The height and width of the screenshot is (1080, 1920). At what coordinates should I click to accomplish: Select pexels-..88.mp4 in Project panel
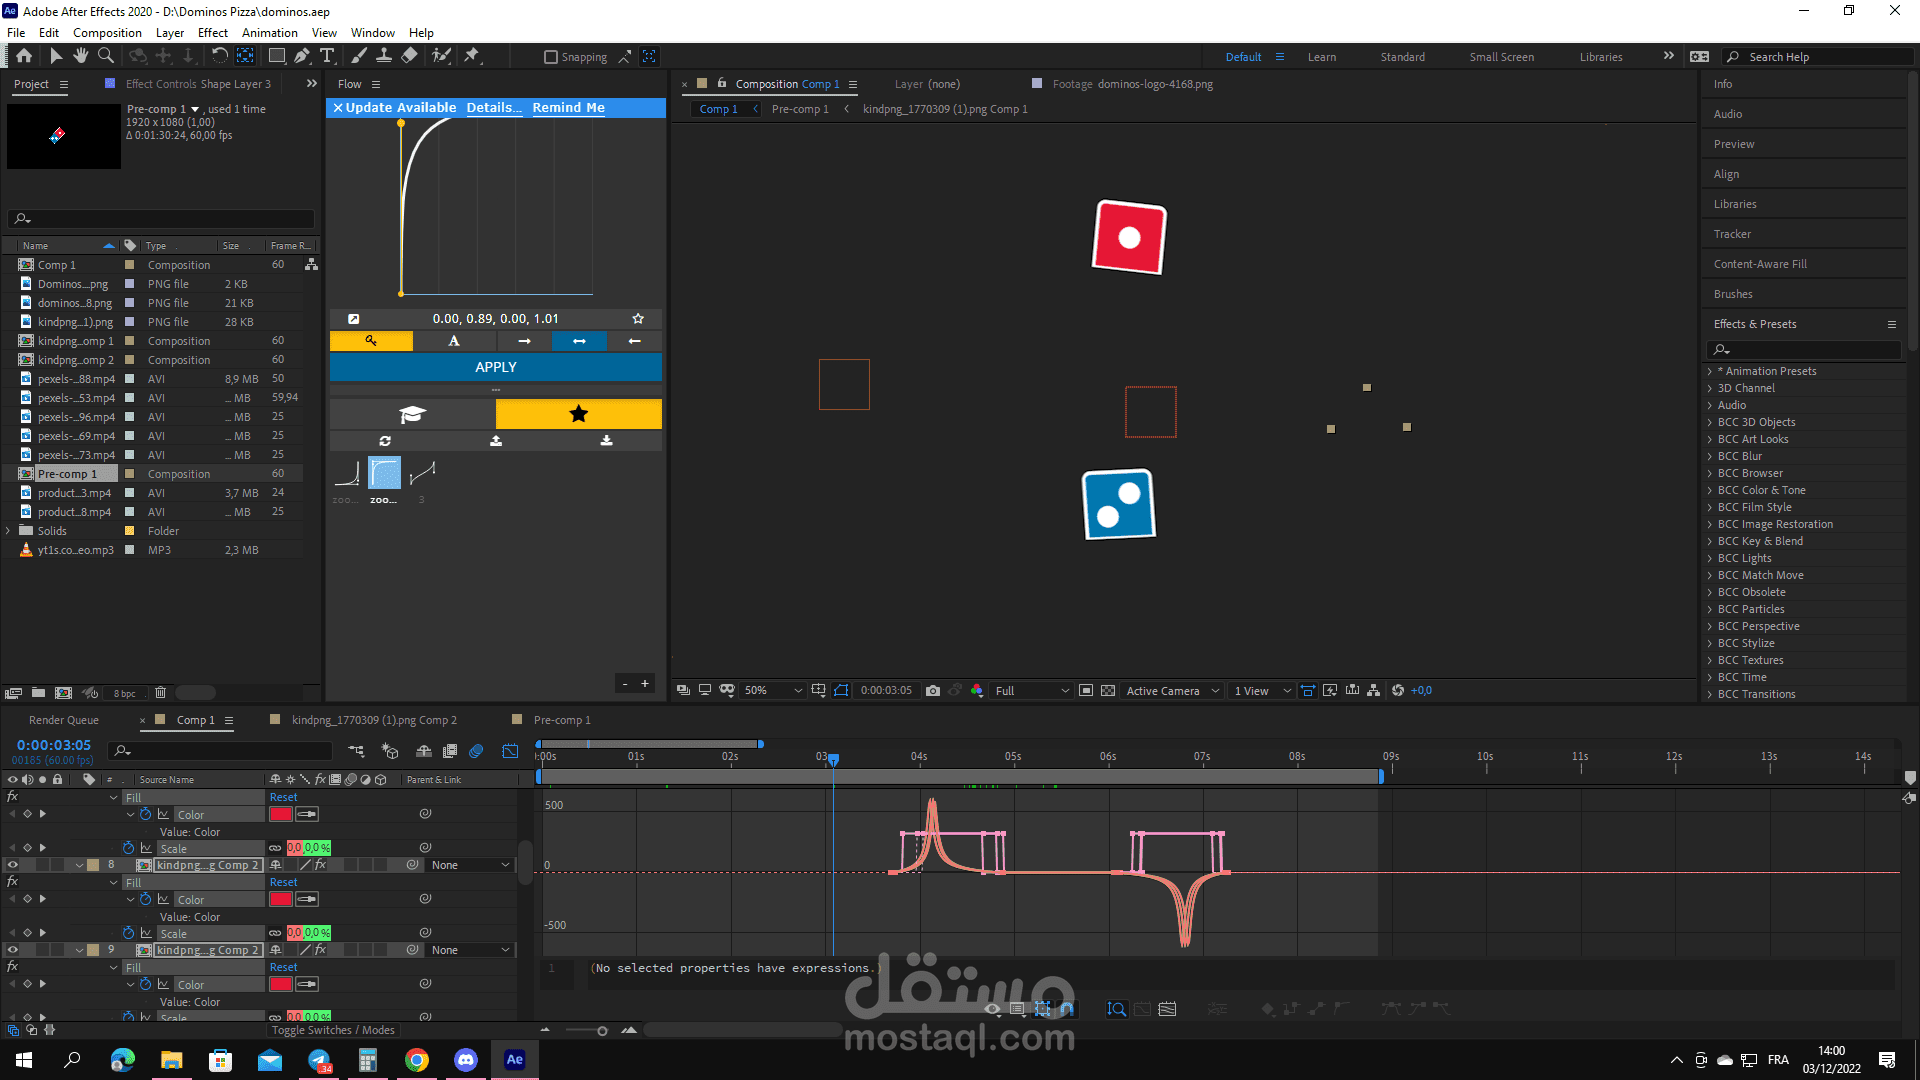tap(76, 379)
